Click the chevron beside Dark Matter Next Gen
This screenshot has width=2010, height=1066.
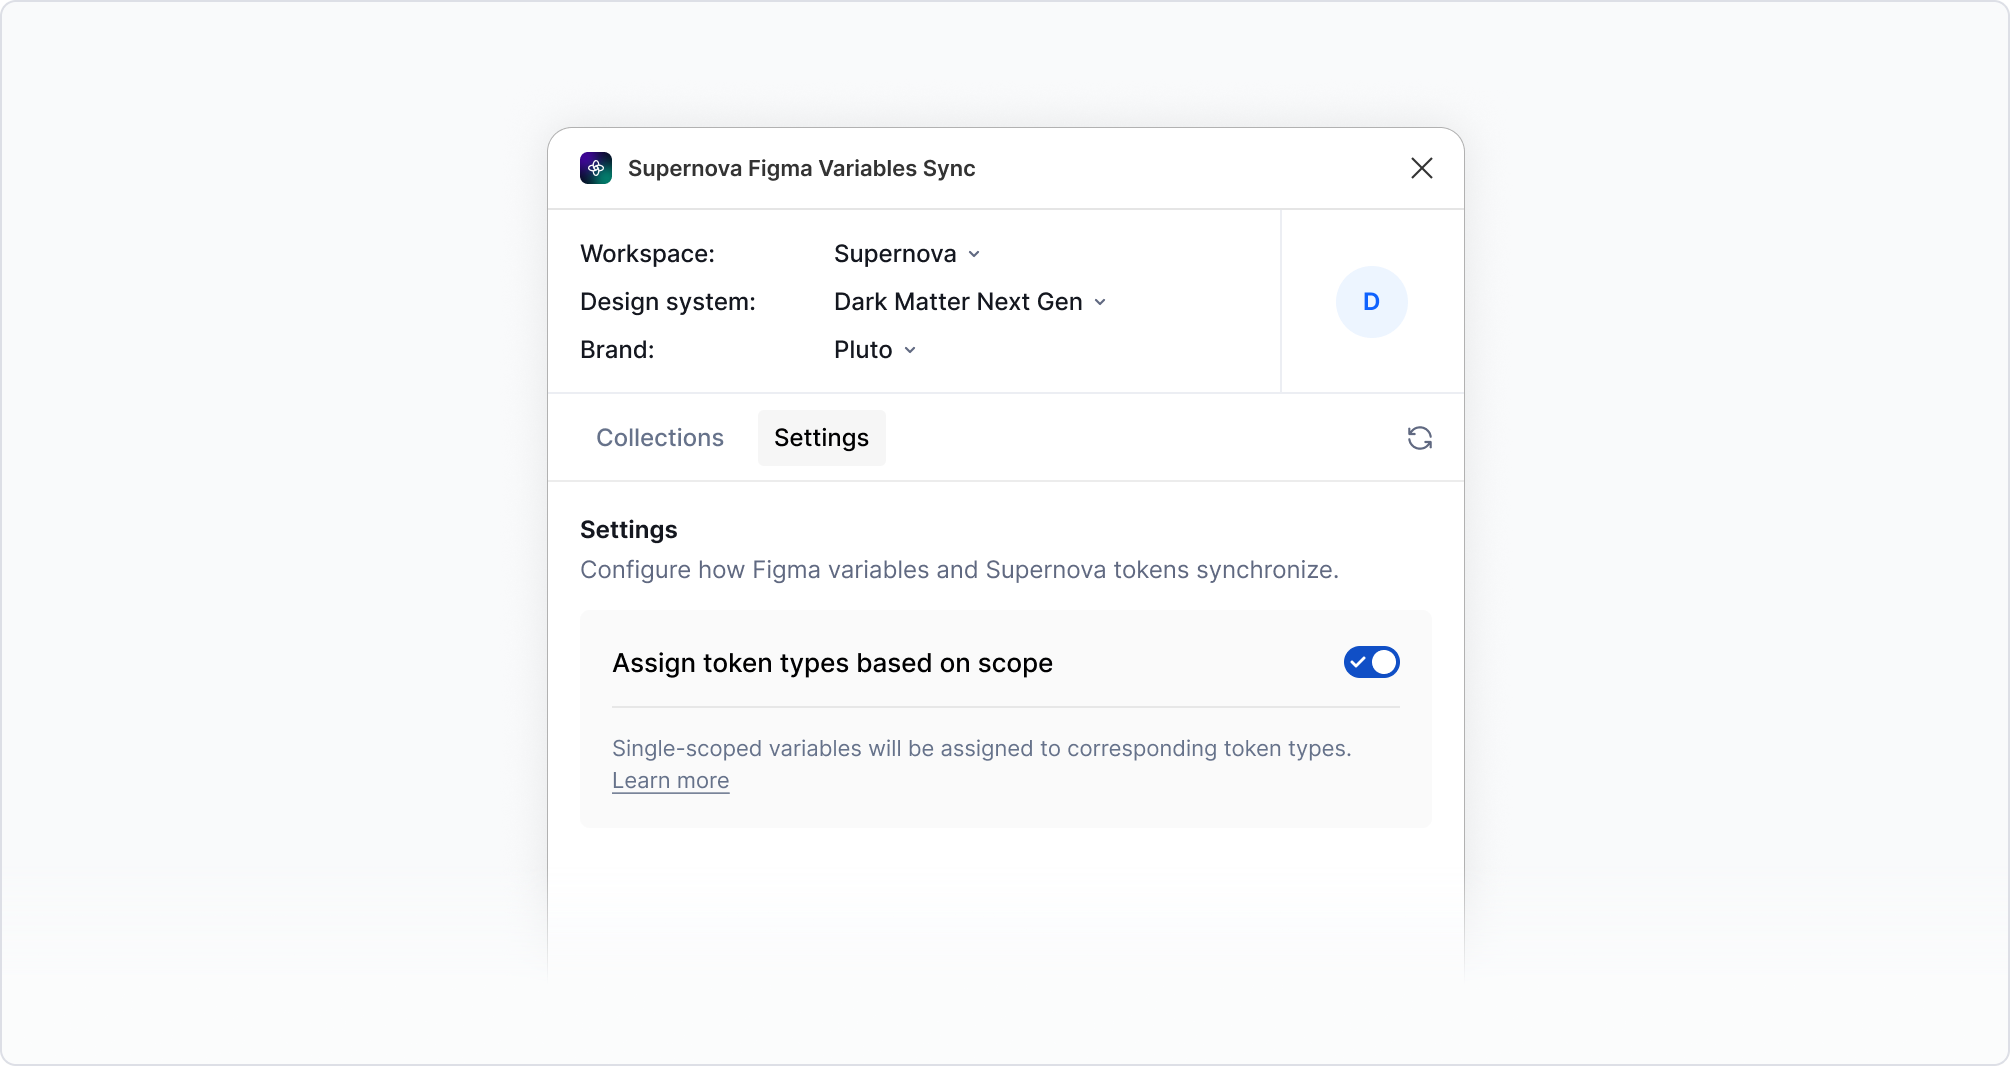click(1101, 302)
